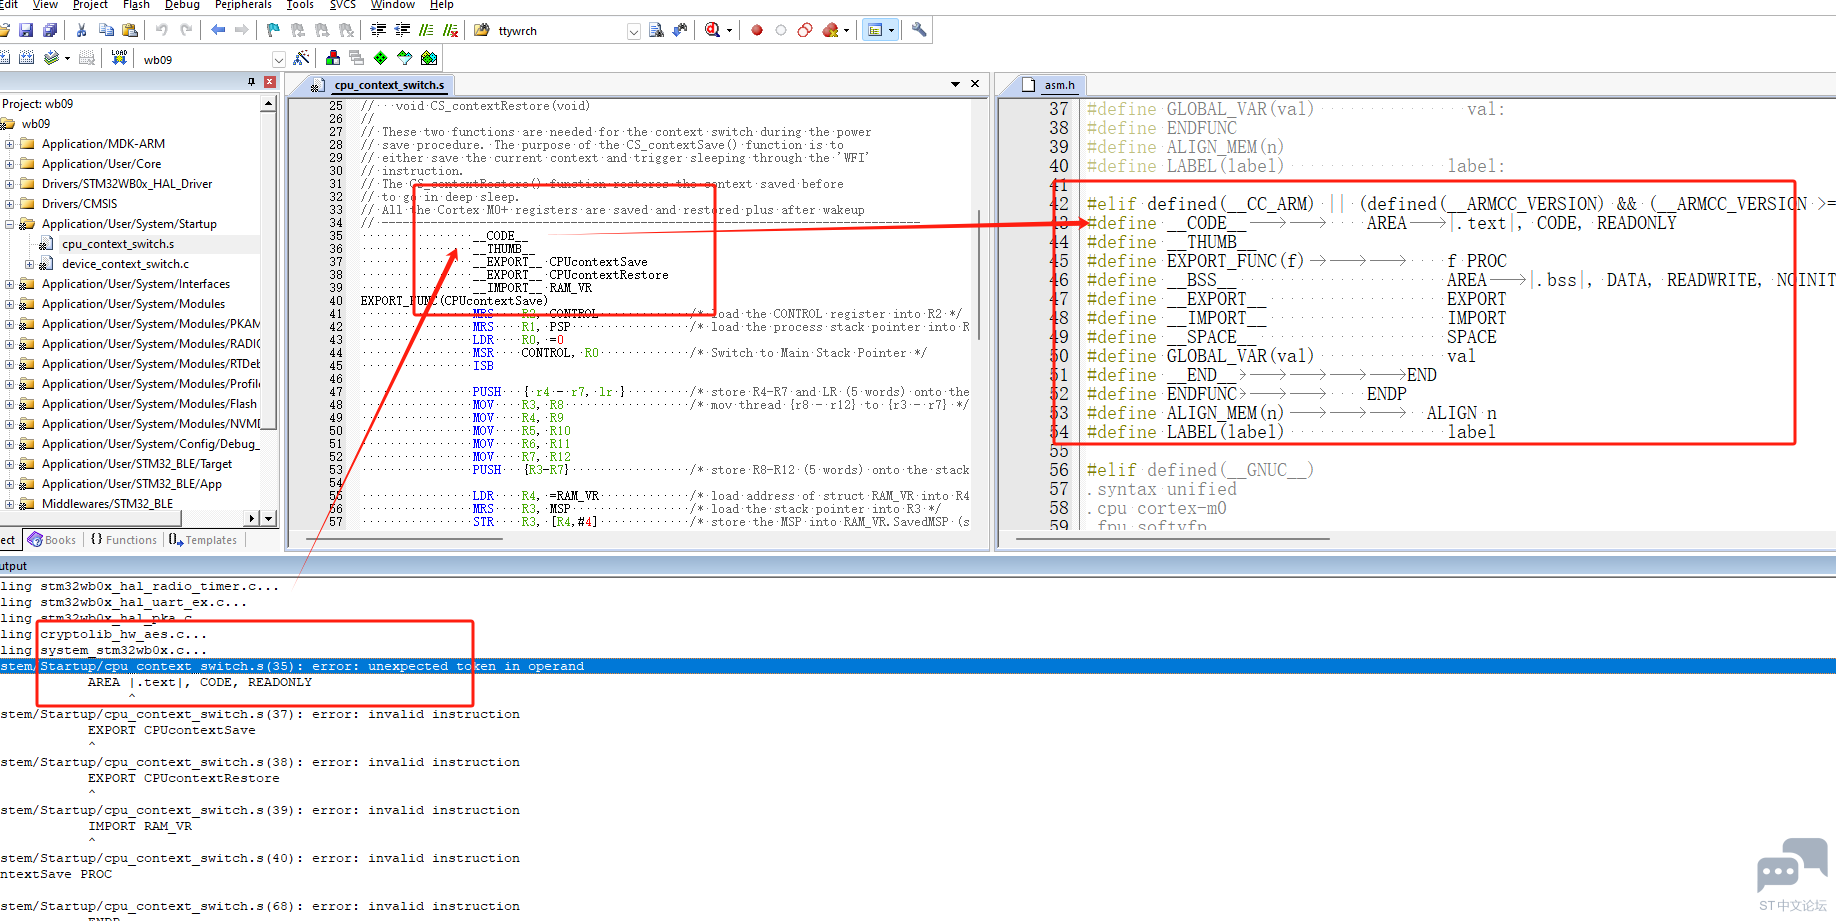This screenshot has width=1836, height=921.
Task: Click the Copy icon in the toolbar
Action: (x=106, y=30)
